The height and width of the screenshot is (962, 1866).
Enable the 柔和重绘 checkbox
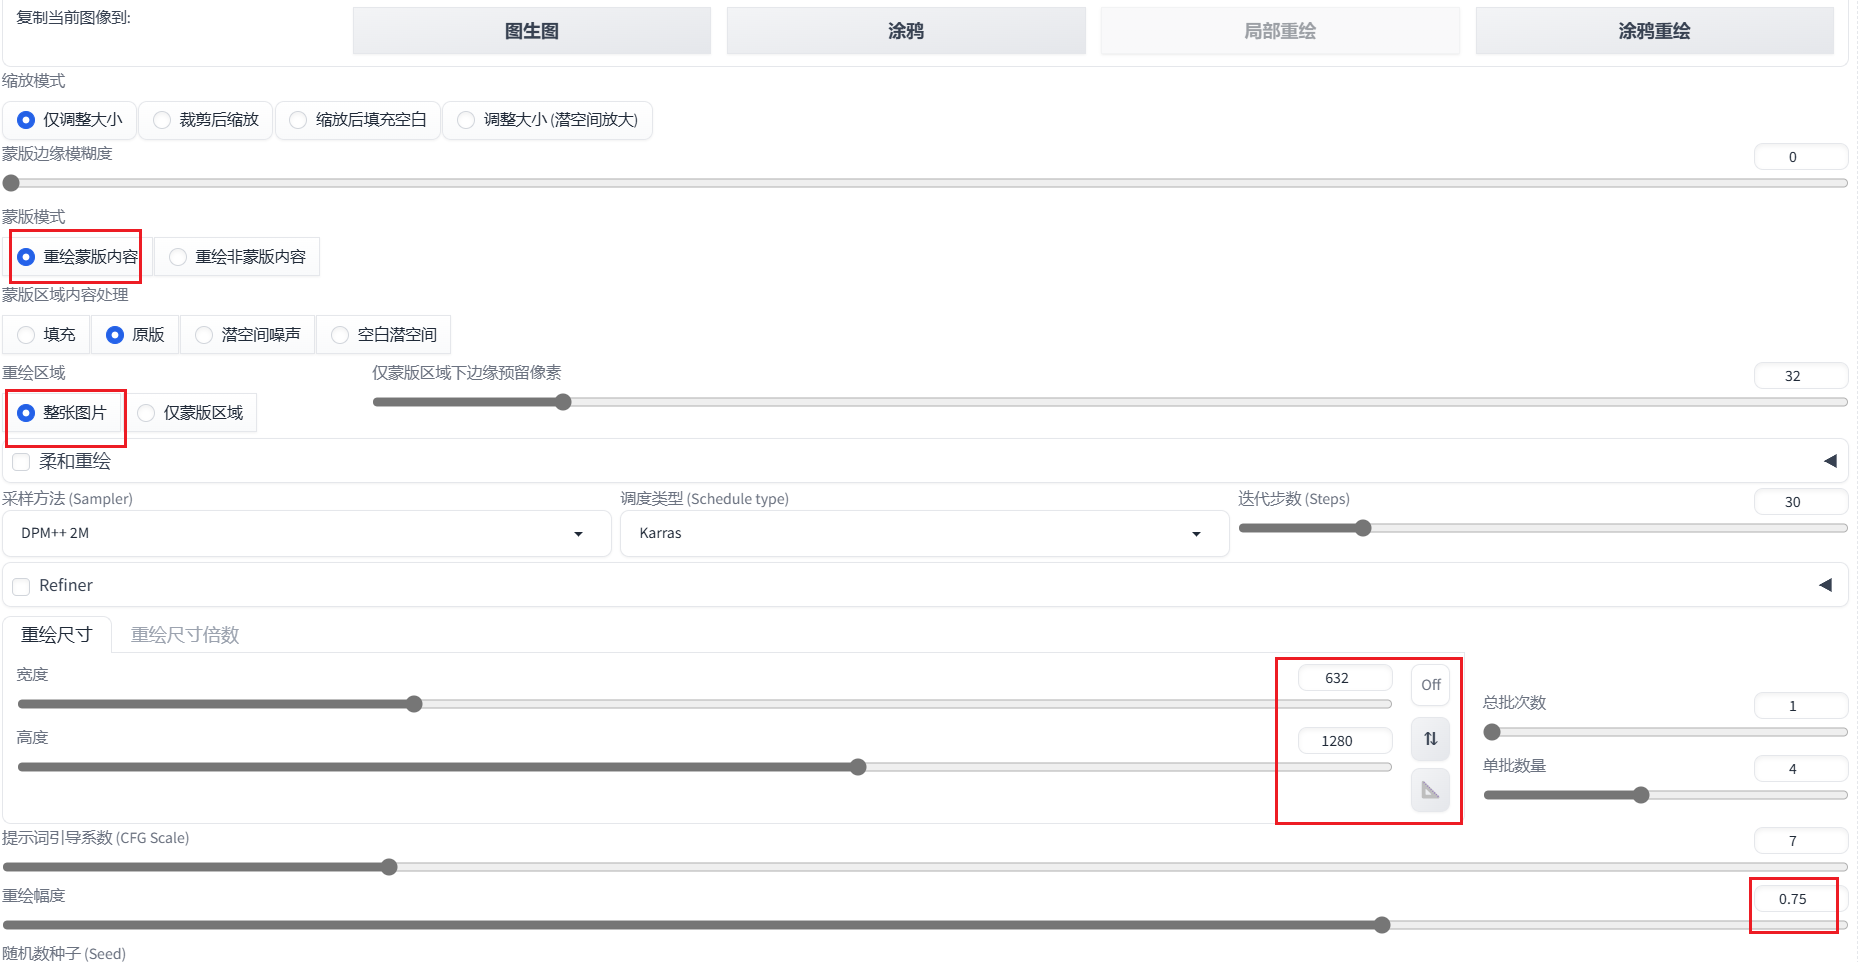21,462
